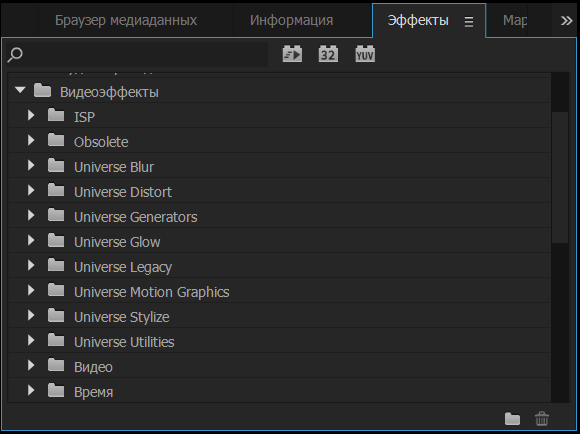The image size is (580, 434).
Task: Expand the ISP folder arrow
Action: (x=31, y=115)
